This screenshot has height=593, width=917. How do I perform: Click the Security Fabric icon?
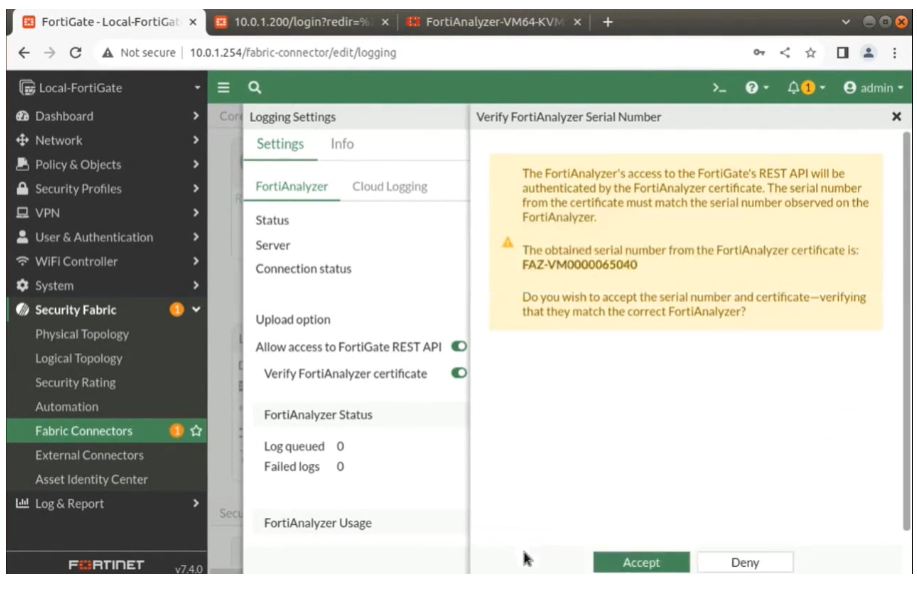[x=22, y=309]
